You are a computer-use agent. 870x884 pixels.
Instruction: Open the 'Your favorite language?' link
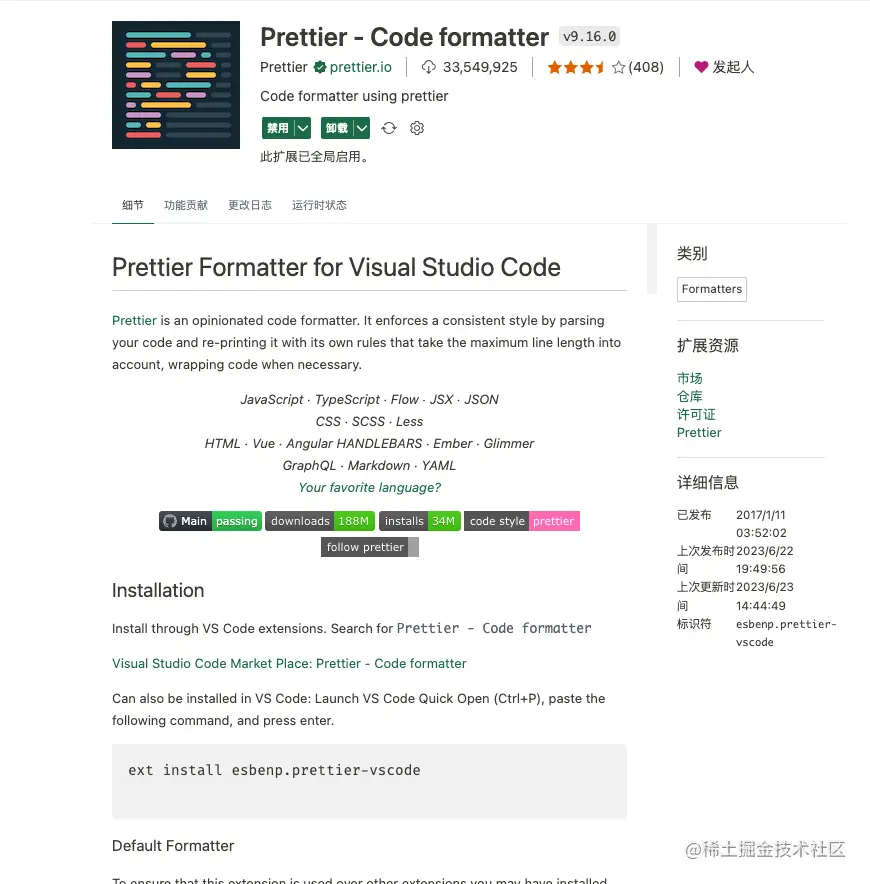[369, 487]
